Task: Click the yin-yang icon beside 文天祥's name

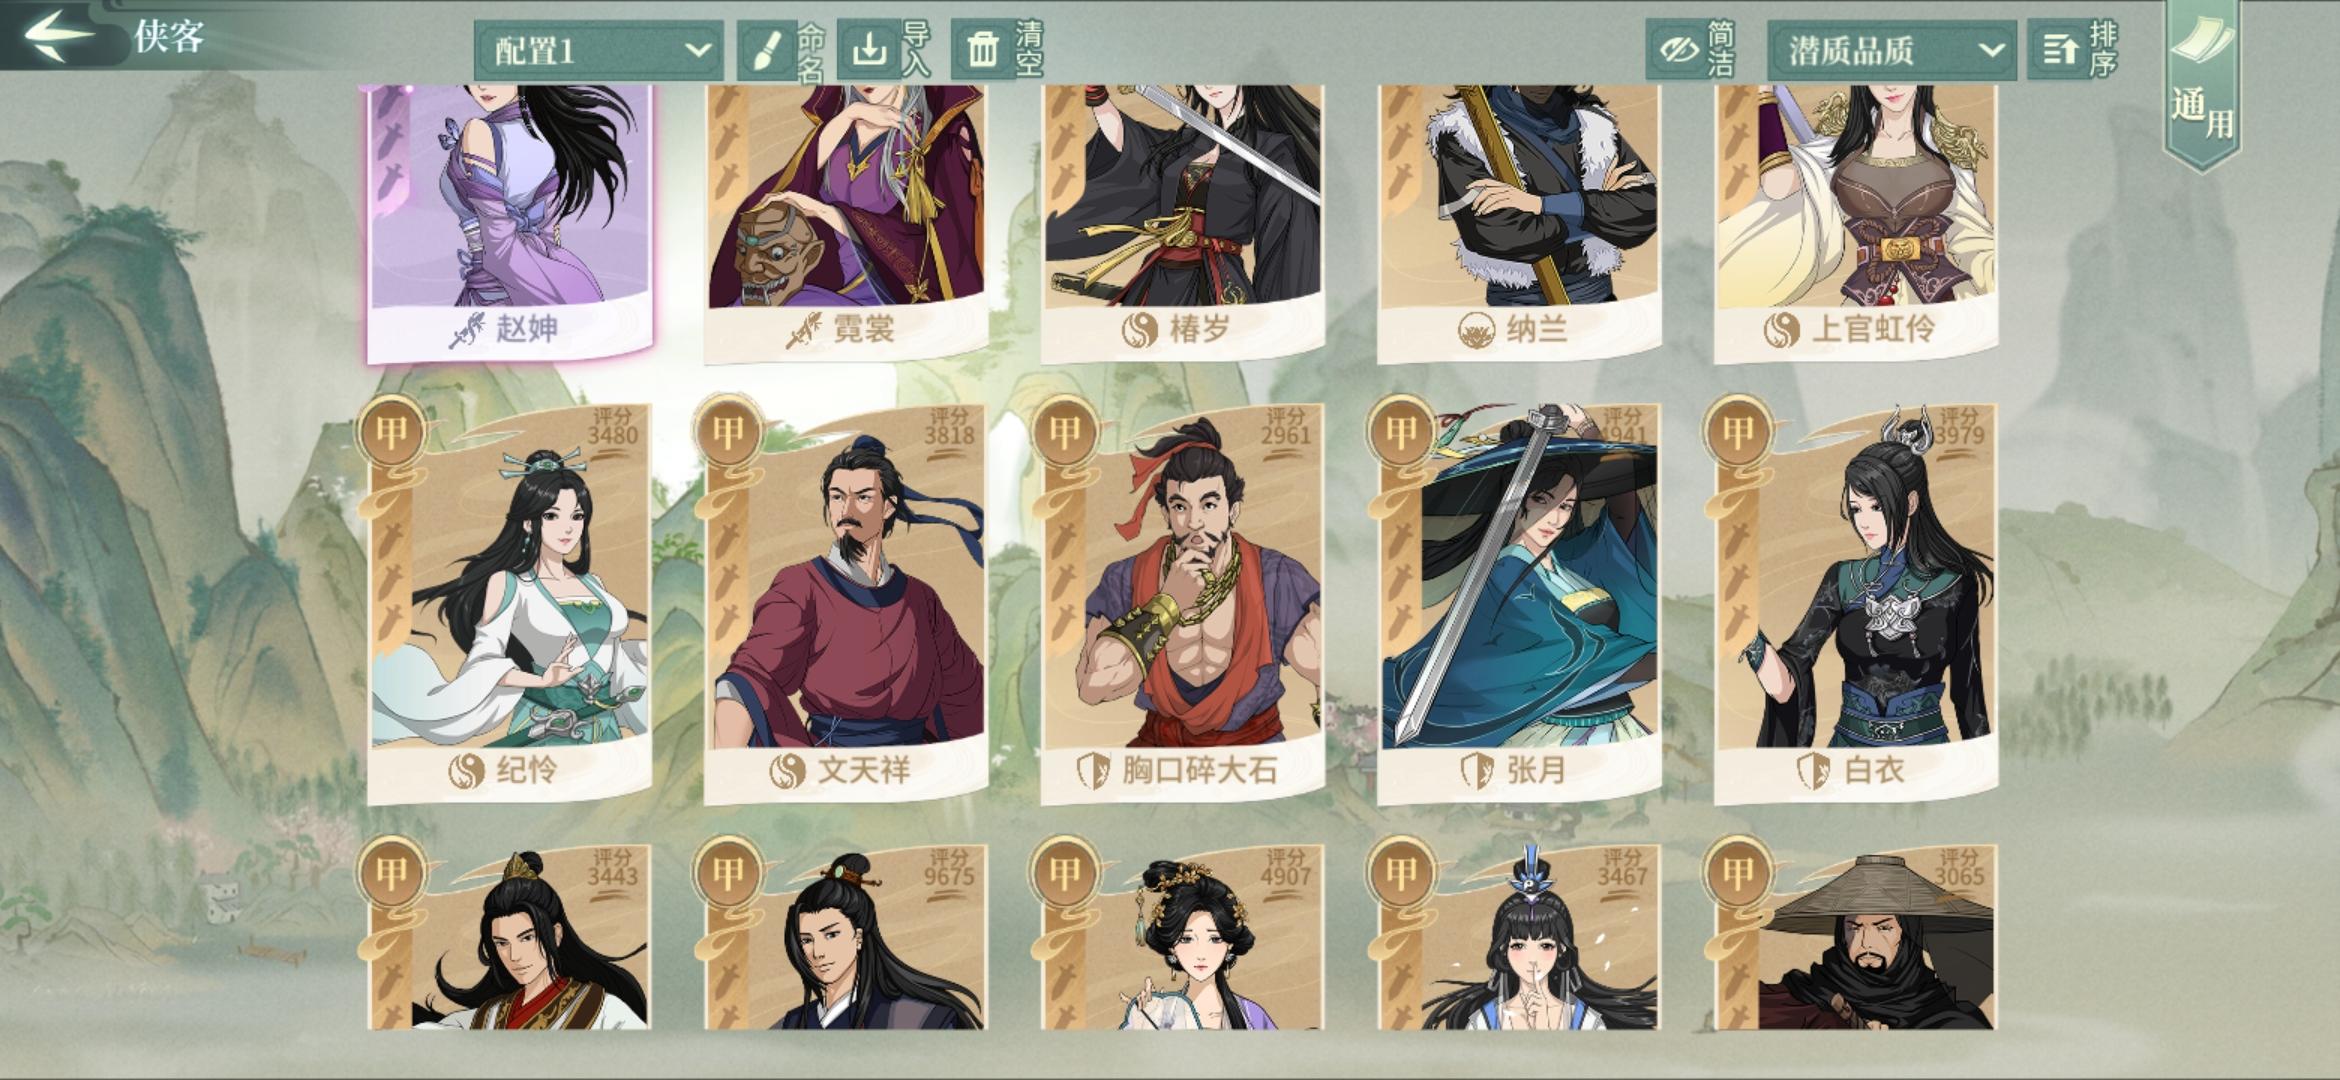Action: [788, 770]
